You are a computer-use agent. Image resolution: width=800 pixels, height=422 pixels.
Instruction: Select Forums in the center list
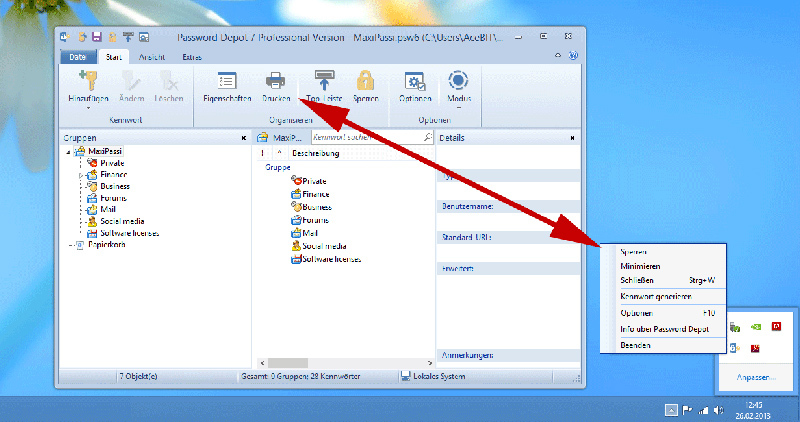(315, 220)
